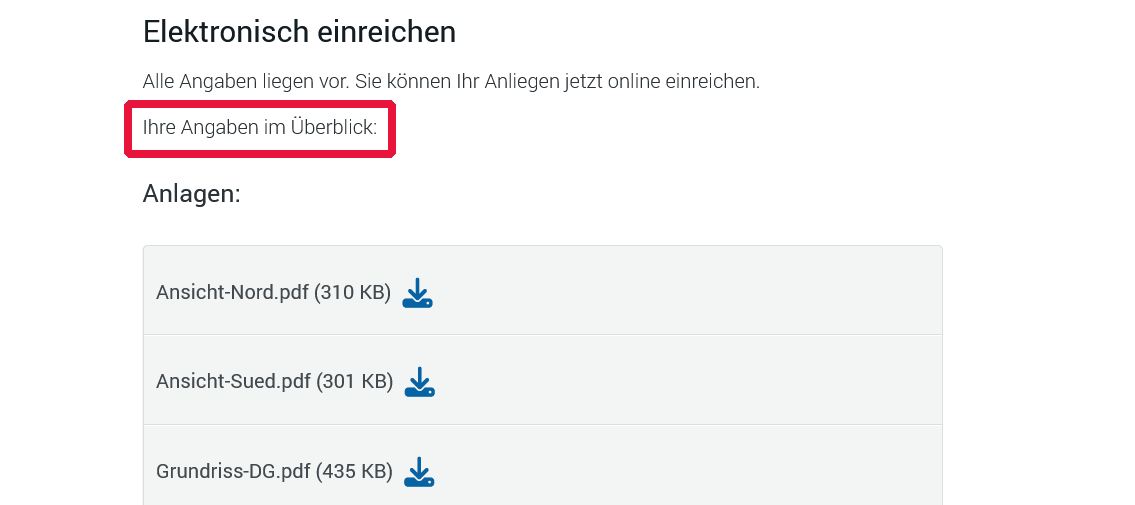Image resolution: width=1135 pixels, height=505 pixels.
Task: Click the (310 KB) size label
Action: (352, 293)
